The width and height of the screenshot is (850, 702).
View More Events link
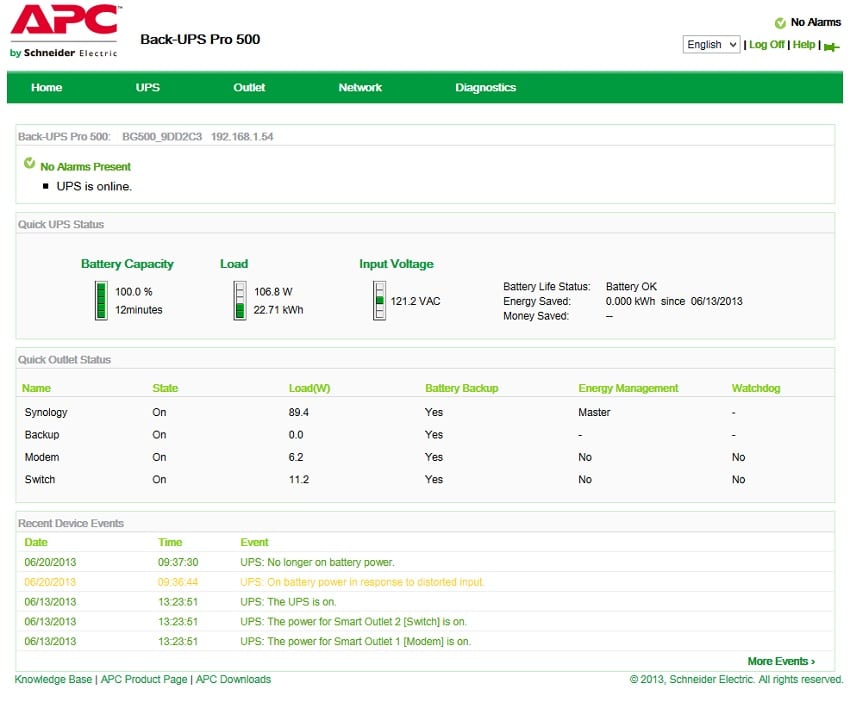coord(781,661)
